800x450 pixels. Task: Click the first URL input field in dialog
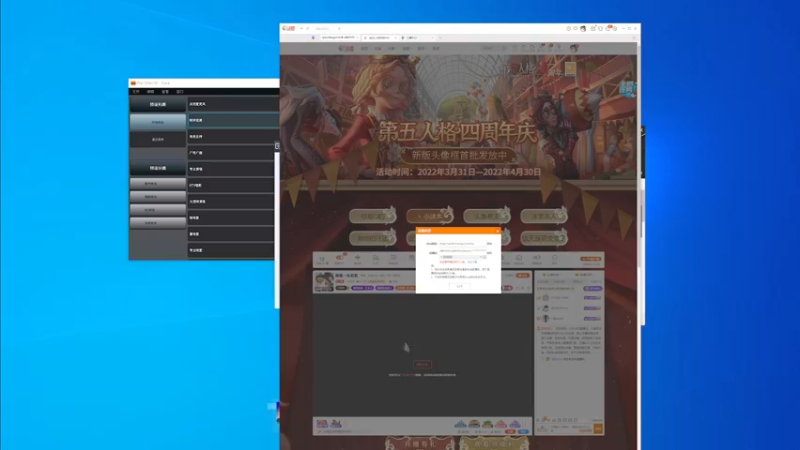click(x=462, y=244)
